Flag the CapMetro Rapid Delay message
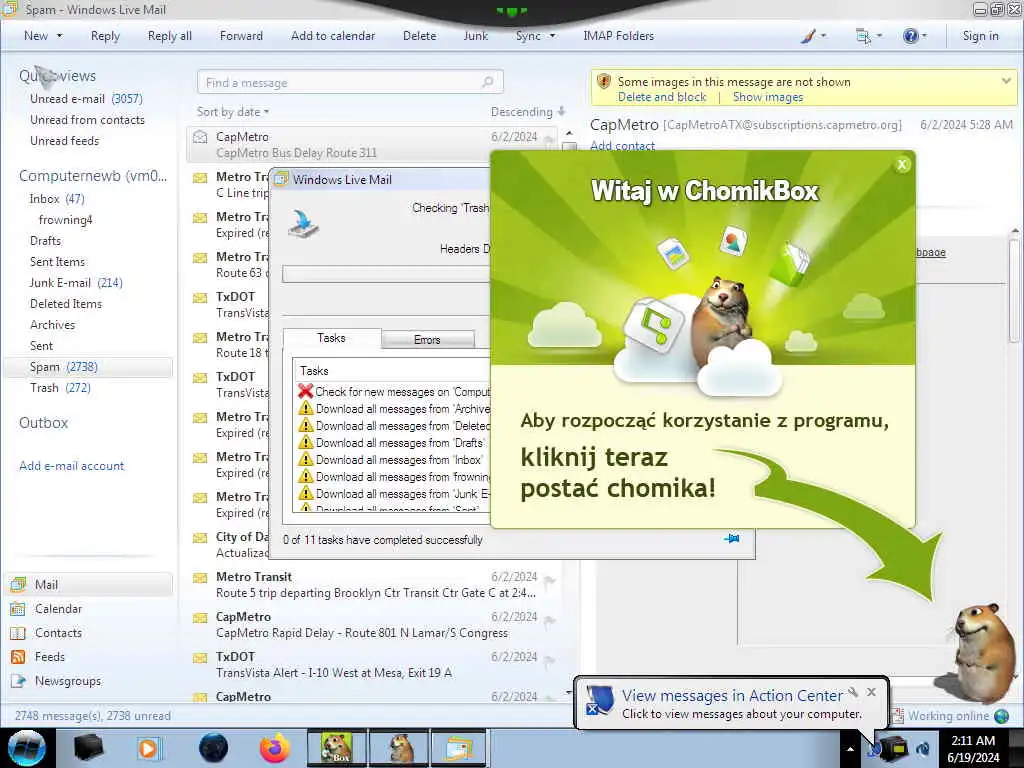The height and width of the screenshot is (768, 1024). [x=549, y=621]
